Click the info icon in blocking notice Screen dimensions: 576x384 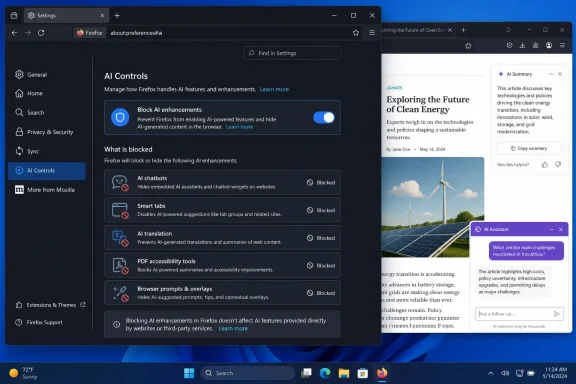click(x=116, y=324)
